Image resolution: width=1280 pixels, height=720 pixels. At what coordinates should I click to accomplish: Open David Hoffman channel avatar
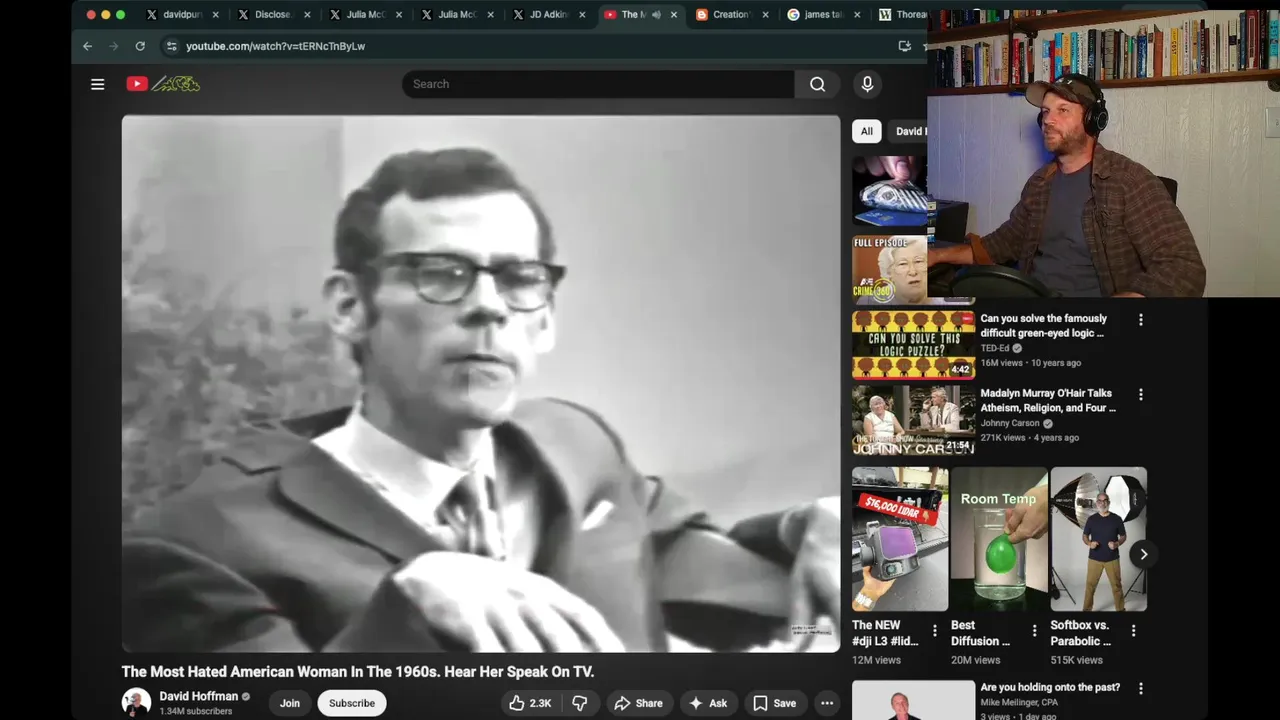136,703
